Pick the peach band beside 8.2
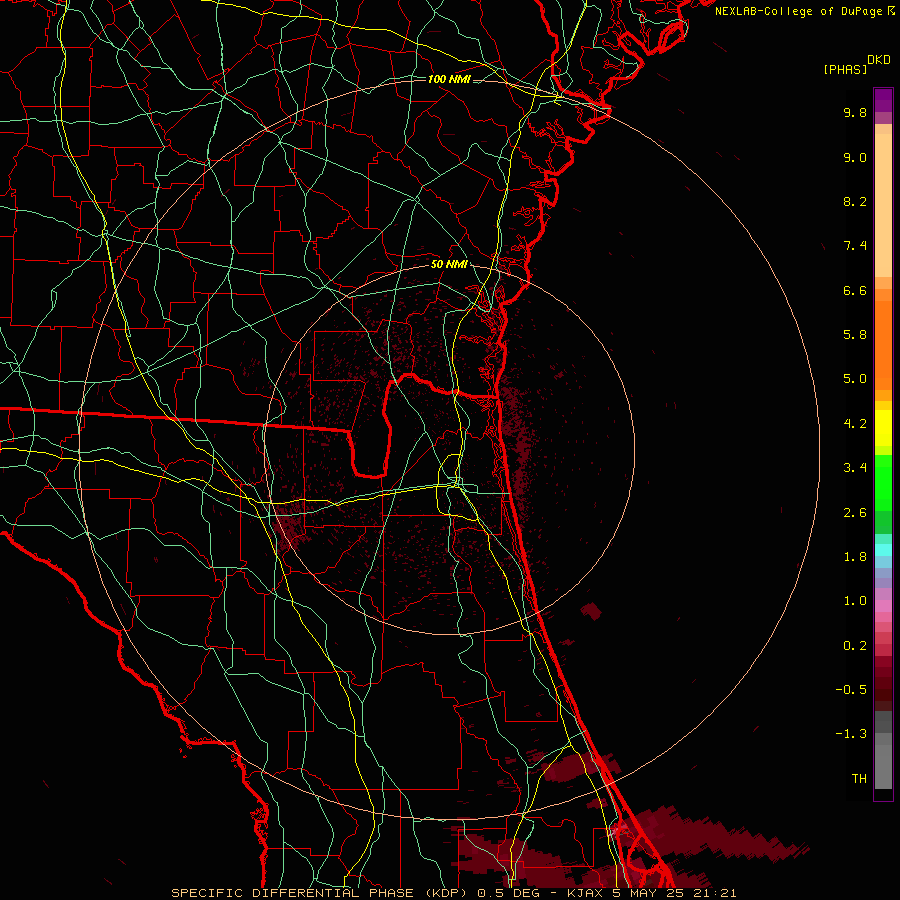This screenshot has width=900, height=900. [x=883, y=205]
